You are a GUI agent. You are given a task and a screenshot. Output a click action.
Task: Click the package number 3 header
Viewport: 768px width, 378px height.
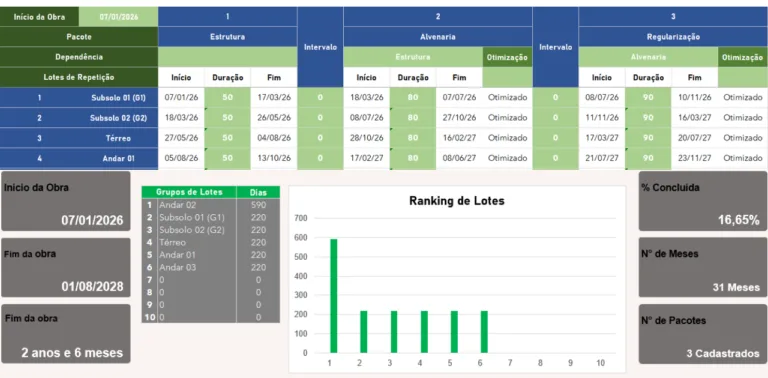point(673,17)
